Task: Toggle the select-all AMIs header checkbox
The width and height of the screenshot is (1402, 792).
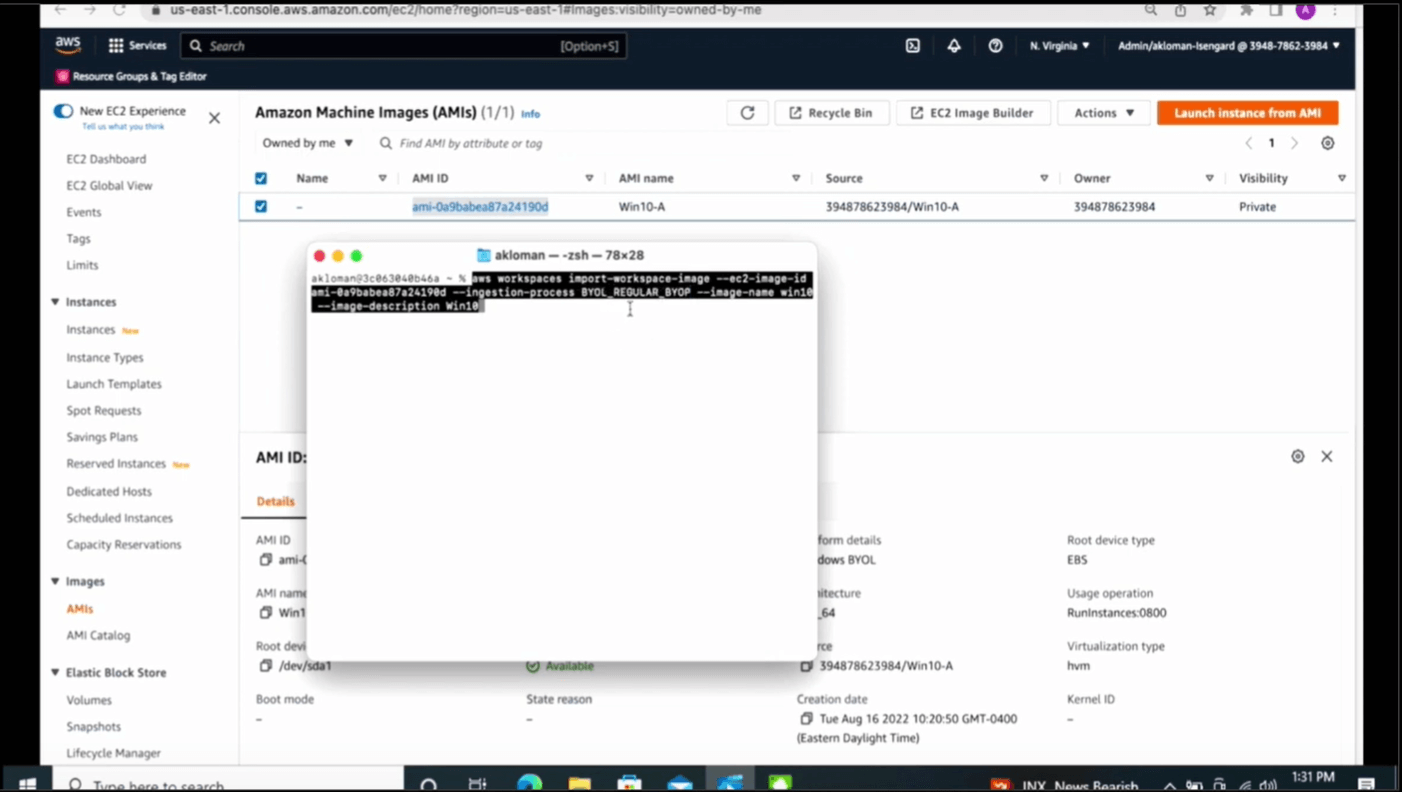Action: [x=260, y=177]
